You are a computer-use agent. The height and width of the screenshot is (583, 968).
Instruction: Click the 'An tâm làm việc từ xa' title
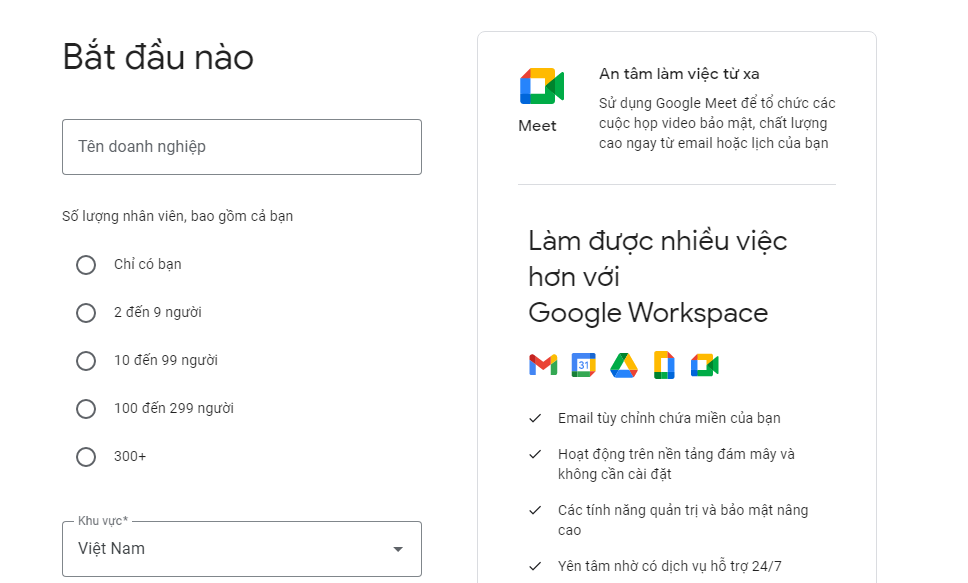(x=679, y=74)
